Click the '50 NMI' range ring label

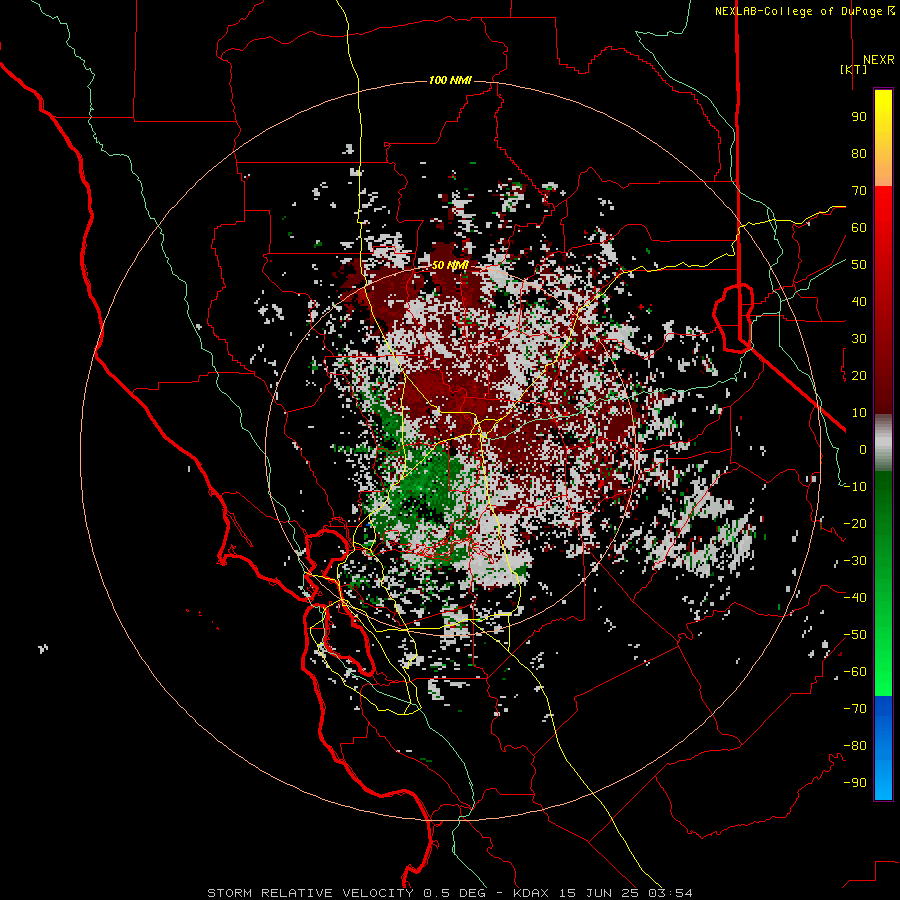[x=450, y=265]
